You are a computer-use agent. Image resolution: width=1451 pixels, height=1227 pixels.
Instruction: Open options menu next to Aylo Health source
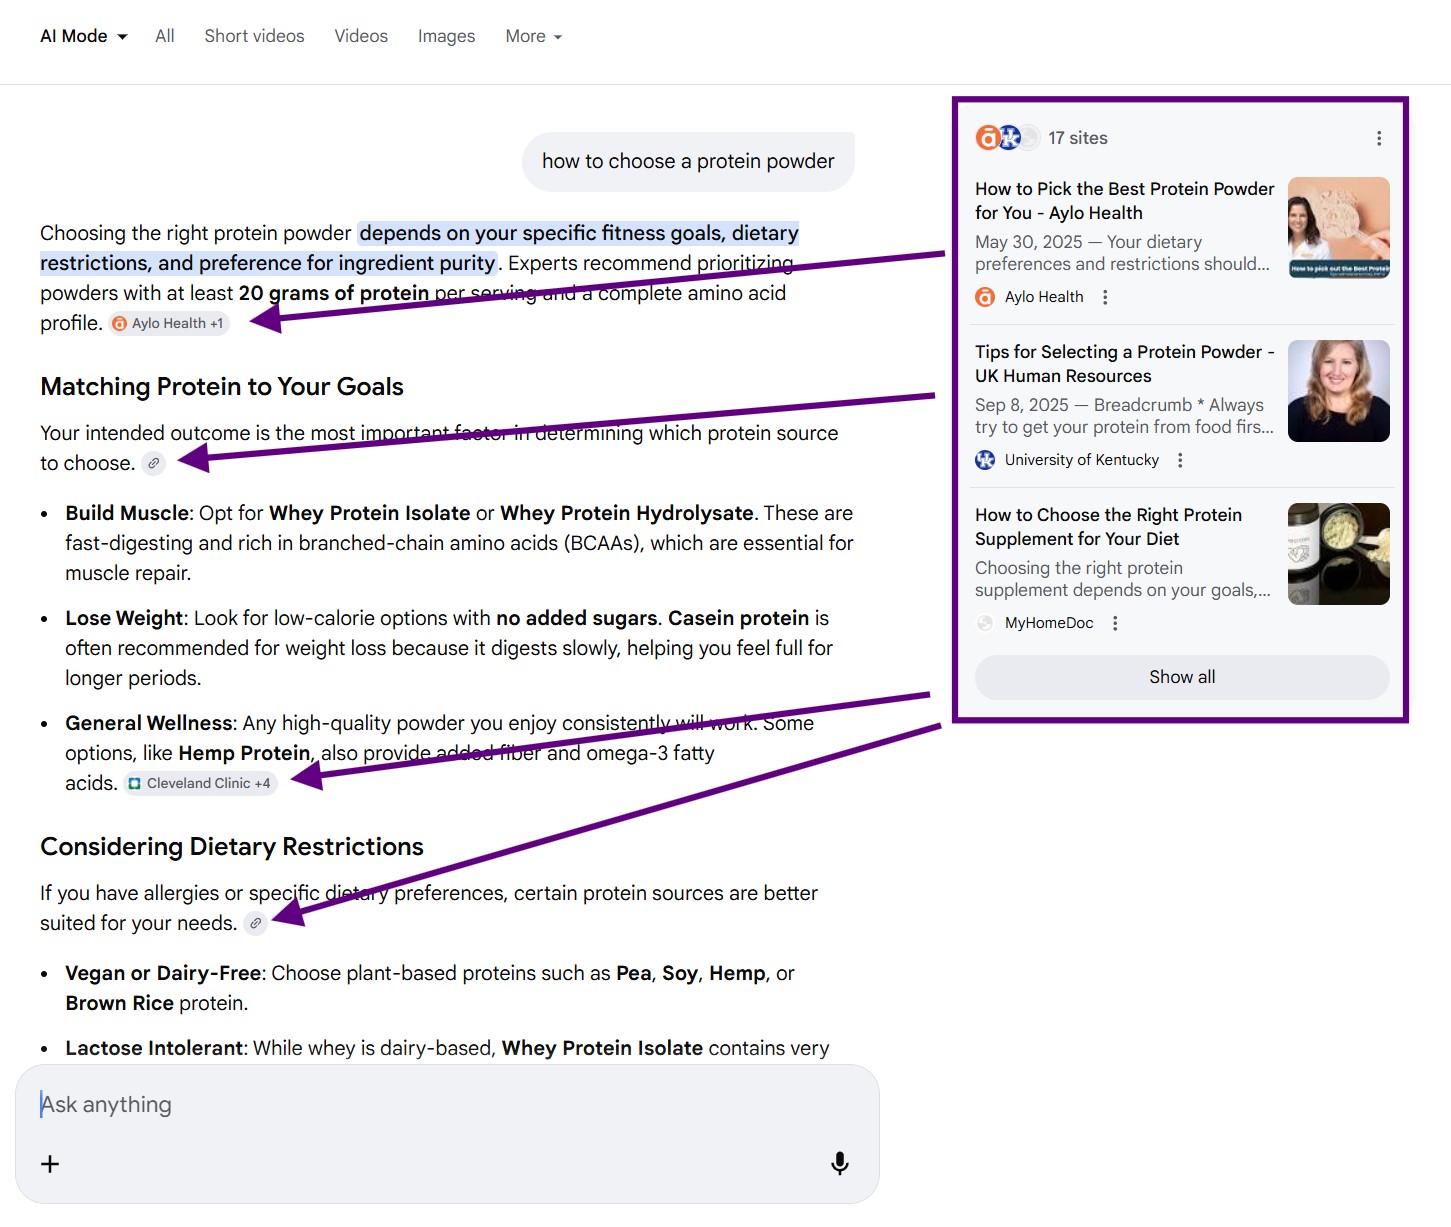1105,297
